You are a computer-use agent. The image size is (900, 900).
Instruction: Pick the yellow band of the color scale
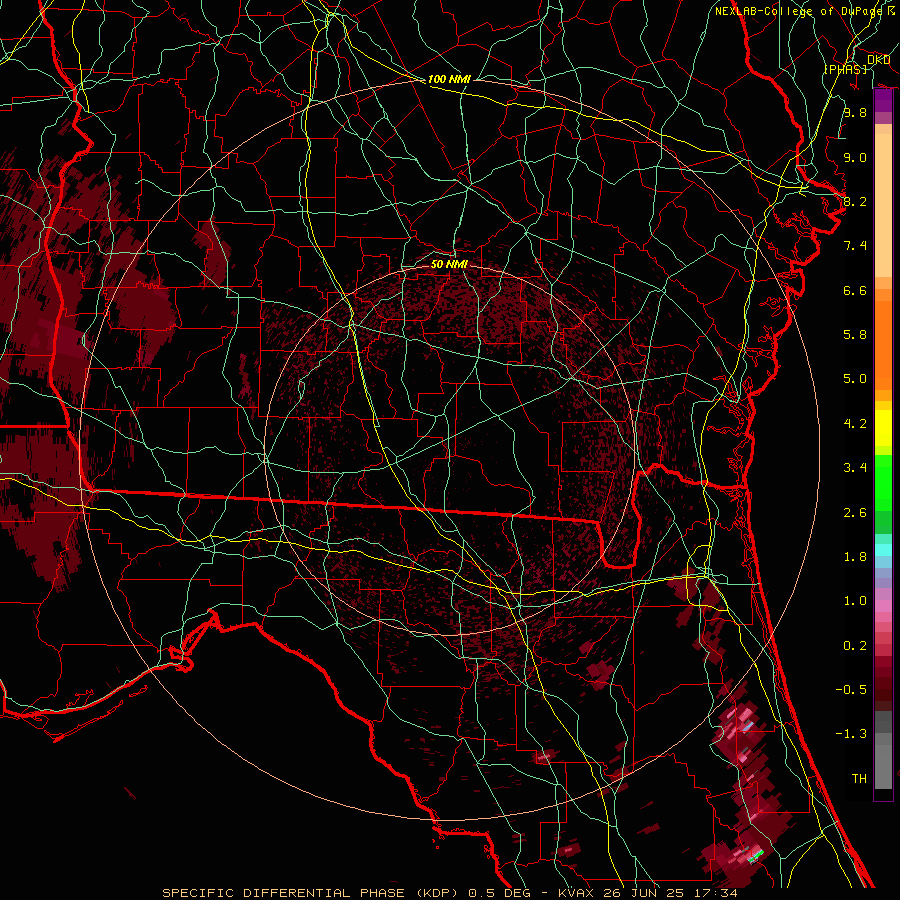click(x=883, y=428)
